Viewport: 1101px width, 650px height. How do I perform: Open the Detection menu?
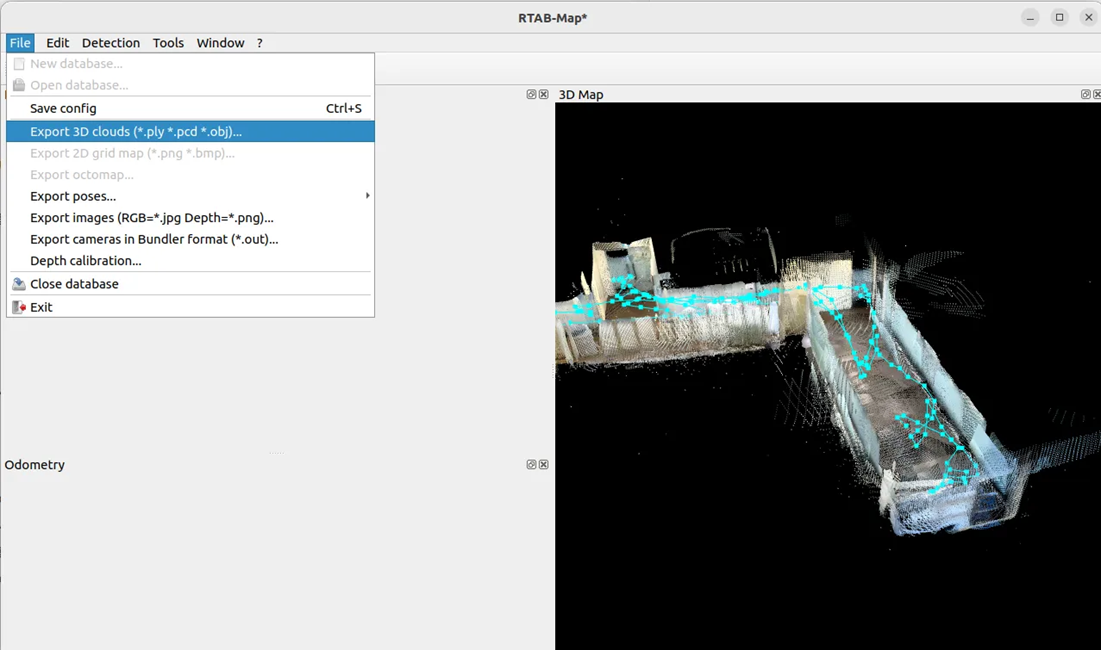[x=111, y=43]
